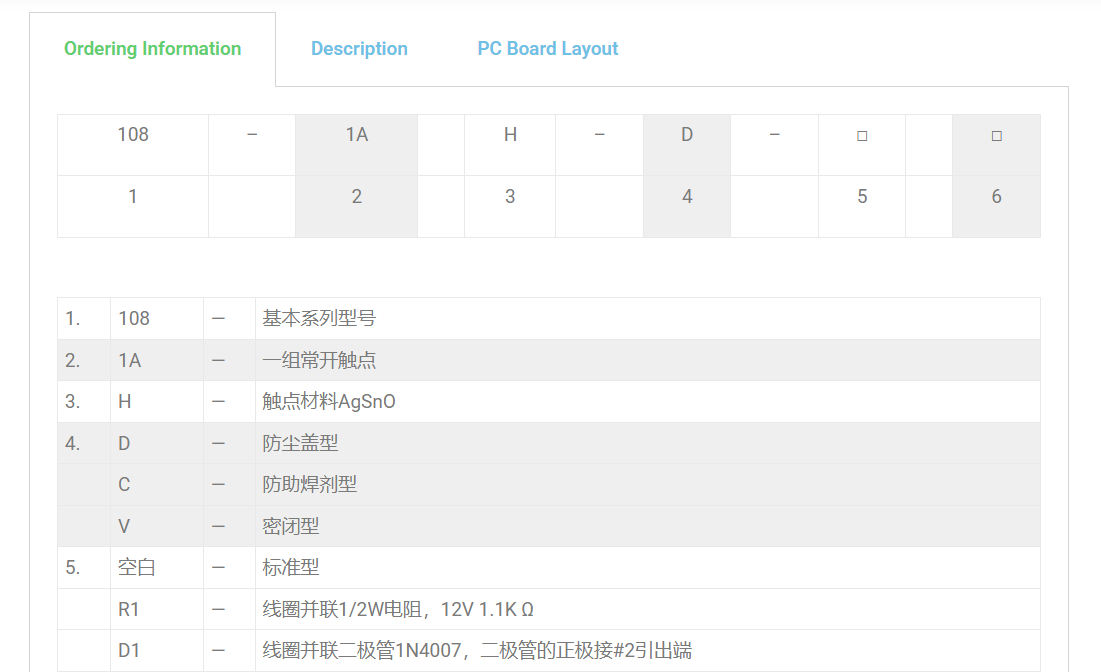The width and height of the screenshot is (1101, 672).
Task: Select the 防助焊剂型 entry
Action: tap(310, 485)
